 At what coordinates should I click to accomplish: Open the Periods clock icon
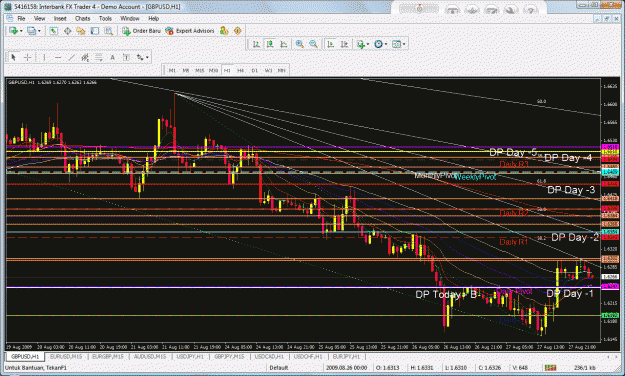tap(378, 44)
